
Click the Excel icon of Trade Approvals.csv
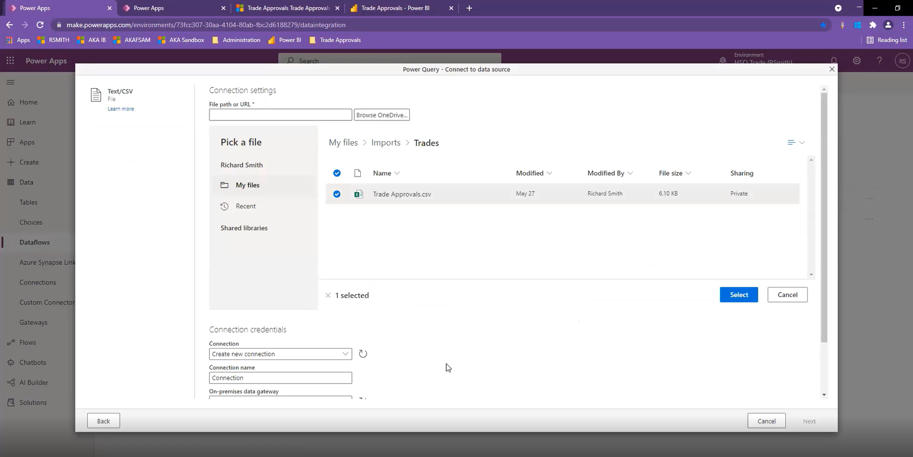(358, 194)
